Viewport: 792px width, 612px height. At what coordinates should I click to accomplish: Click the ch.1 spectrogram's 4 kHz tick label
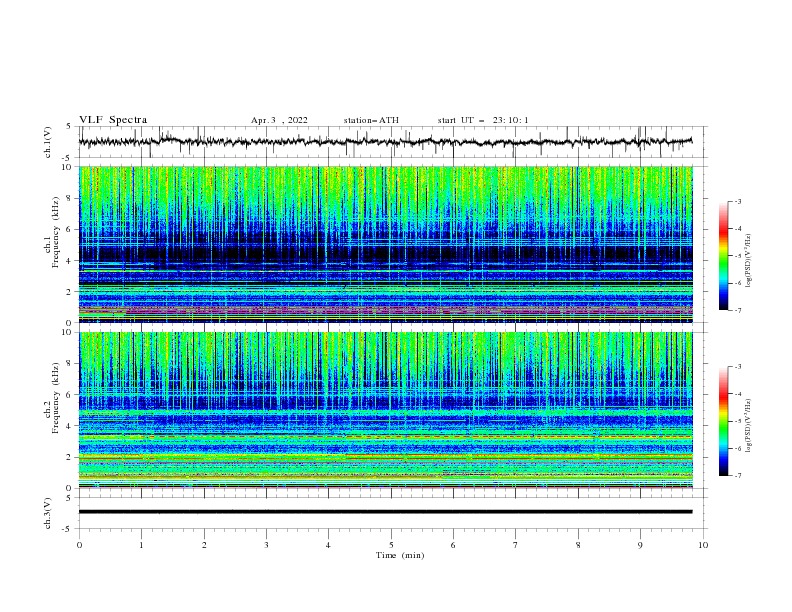point(70,261)
